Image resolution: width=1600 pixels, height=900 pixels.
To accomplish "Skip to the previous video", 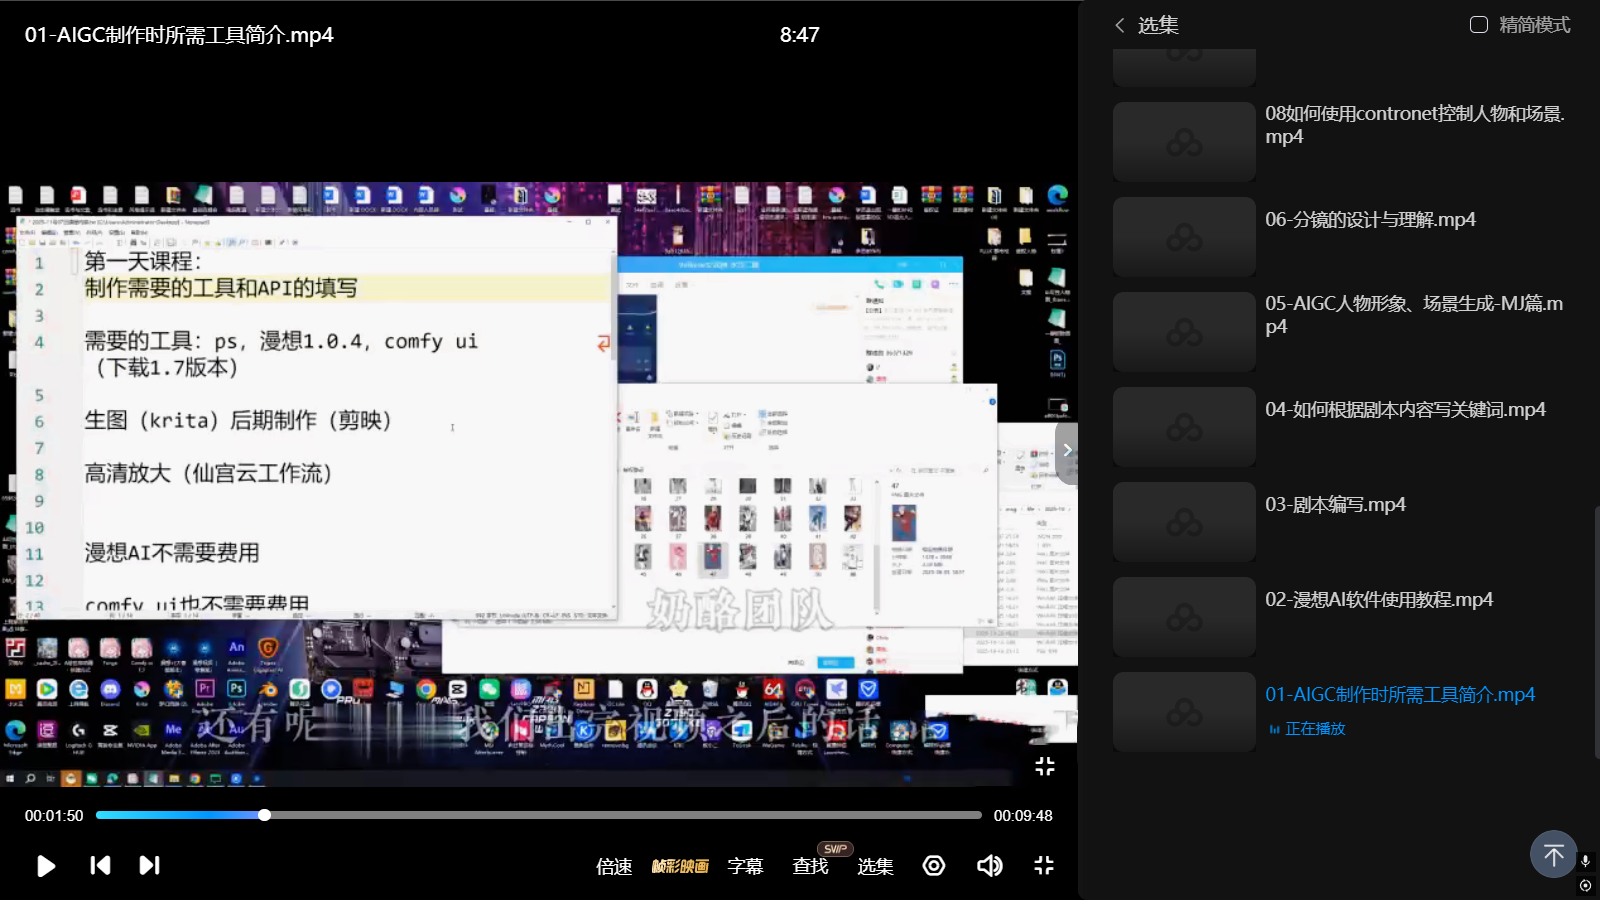I will (100, 866).
